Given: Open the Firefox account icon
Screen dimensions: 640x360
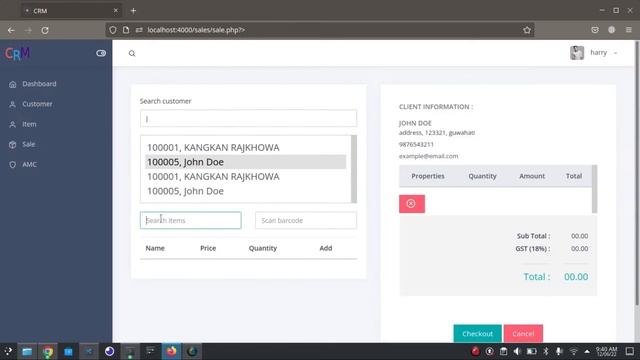Looking at the screenshot, I should pos(611,30).
